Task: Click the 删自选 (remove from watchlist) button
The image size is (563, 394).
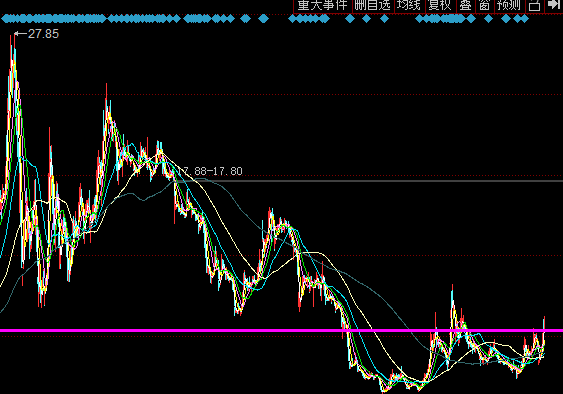Action: [373, 6]
